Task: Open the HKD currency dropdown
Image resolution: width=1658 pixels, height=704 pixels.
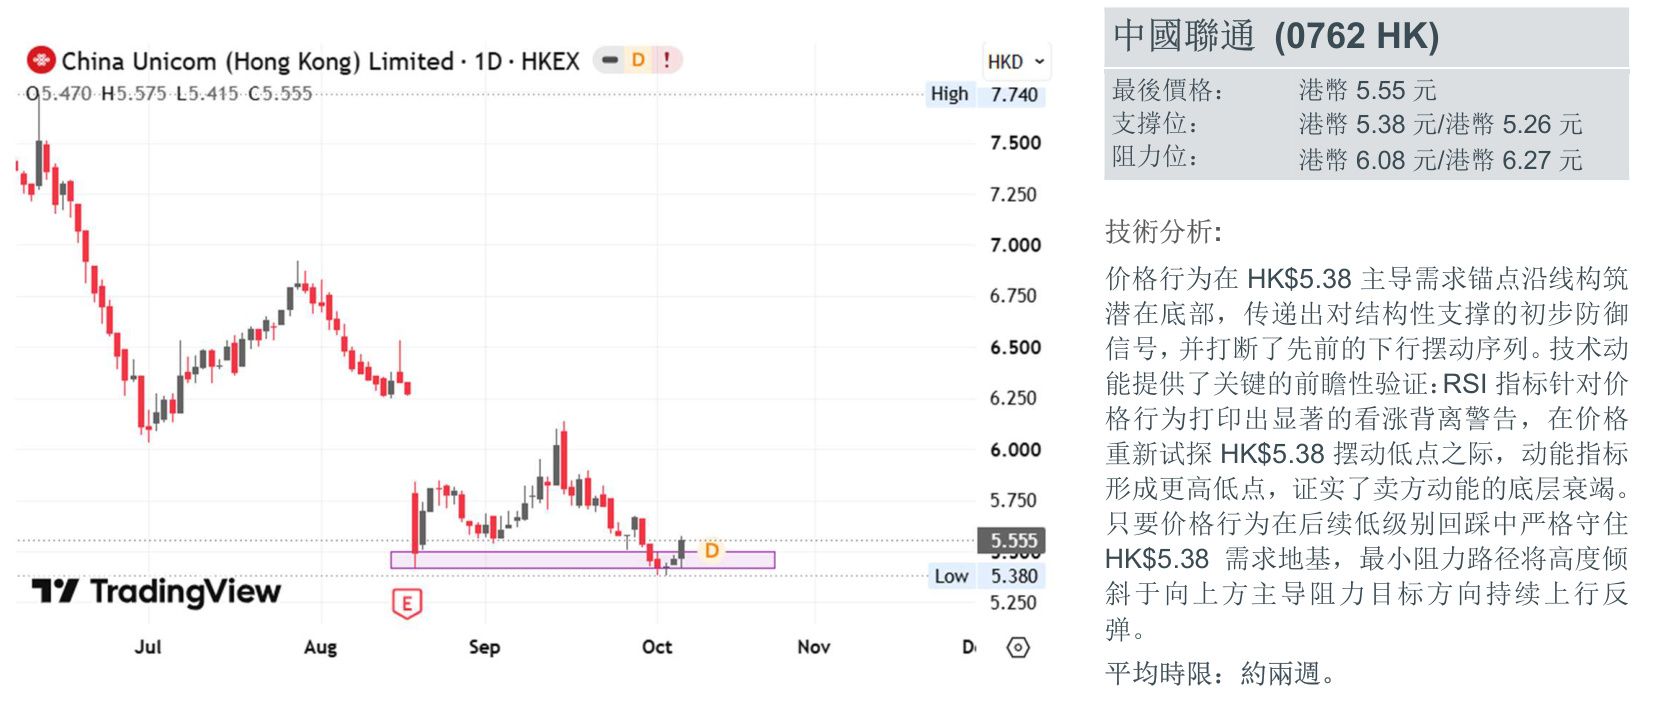Action: click(1016, 62)
